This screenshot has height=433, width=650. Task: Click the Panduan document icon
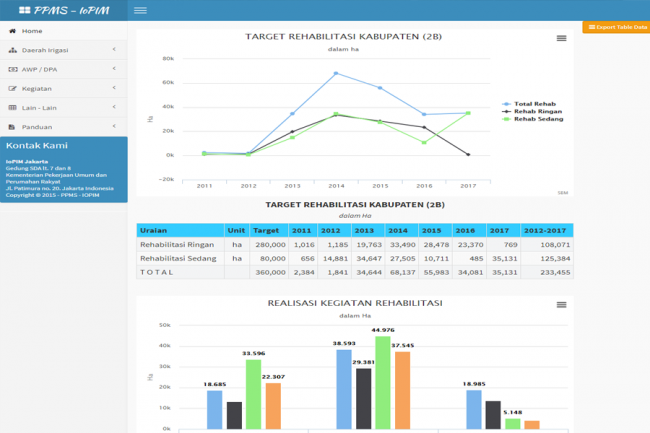tap(12, 127)
